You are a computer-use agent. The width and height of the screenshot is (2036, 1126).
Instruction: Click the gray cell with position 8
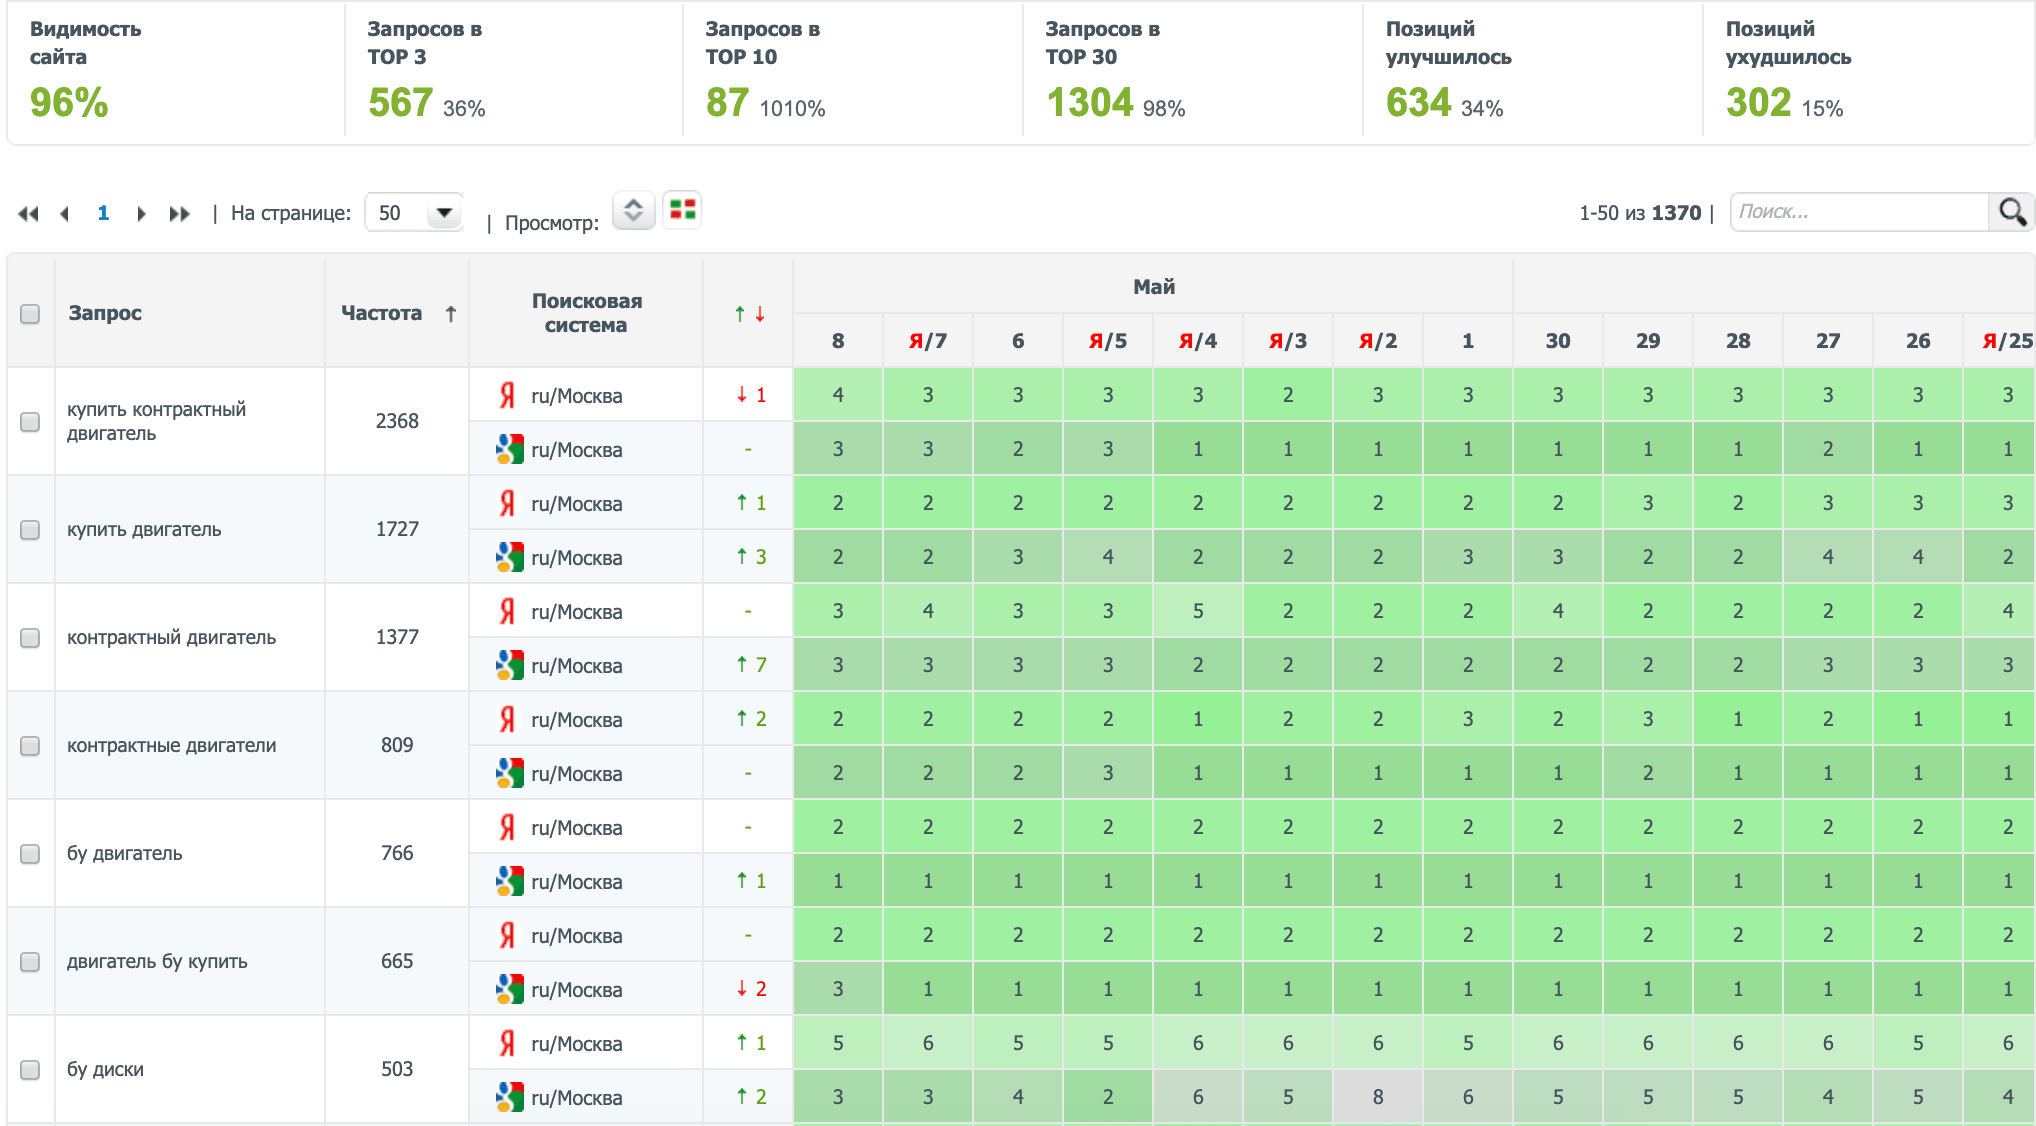[1377, 1097]
